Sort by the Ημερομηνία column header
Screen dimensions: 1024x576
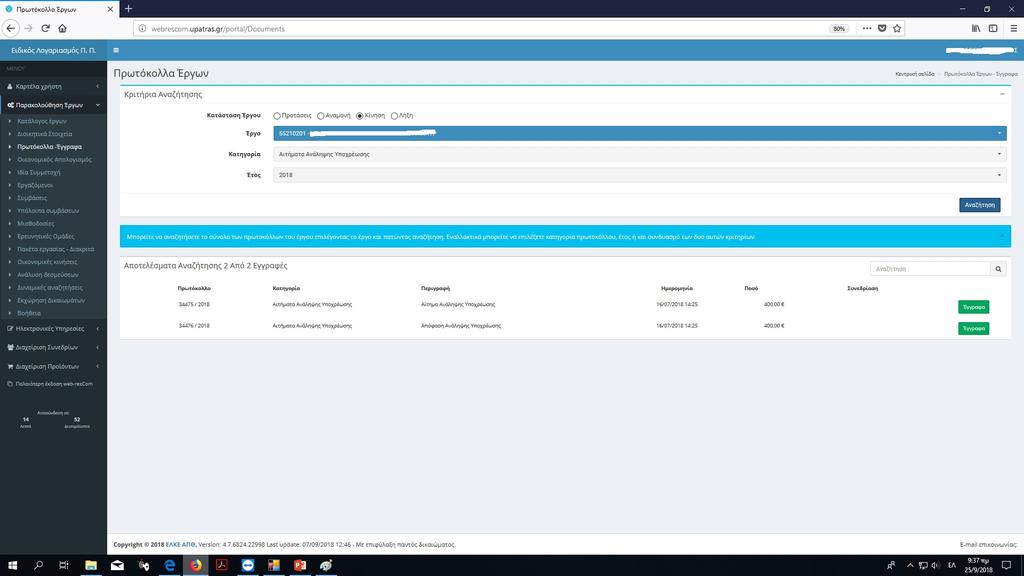click(x=677, y=288)
